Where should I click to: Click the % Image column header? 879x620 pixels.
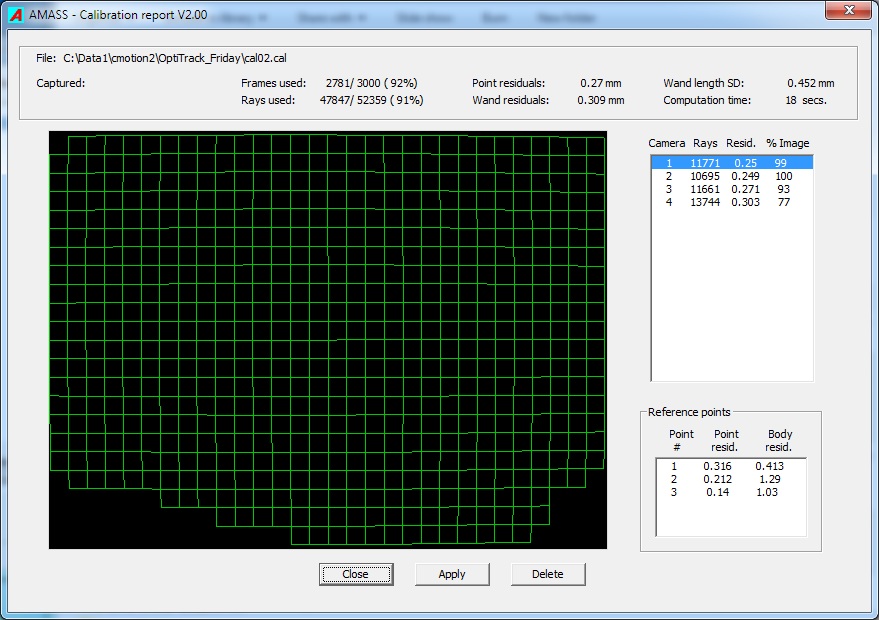tap(788, 144)
